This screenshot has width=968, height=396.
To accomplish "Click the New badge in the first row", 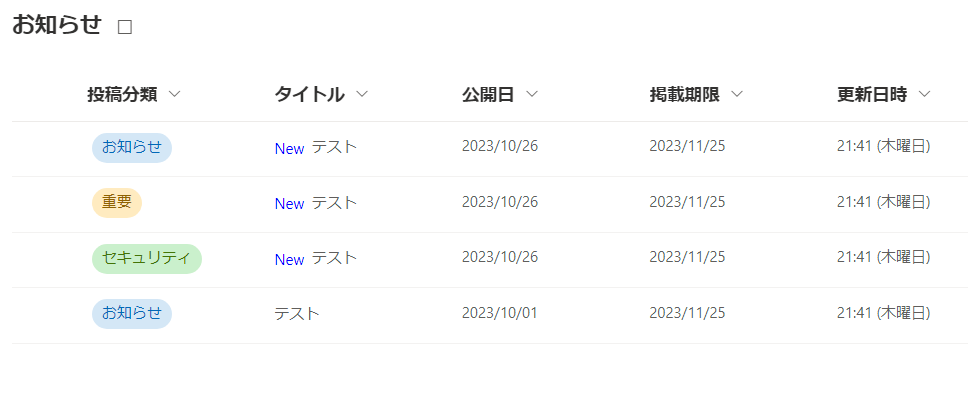I will click(290, 148).
